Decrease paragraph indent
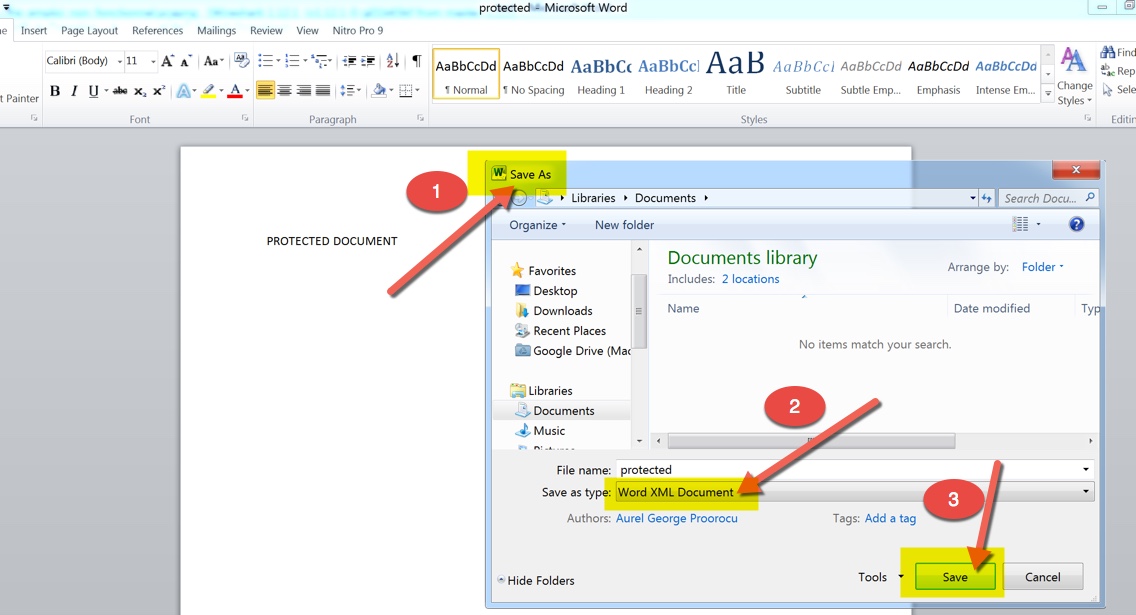This screenshot has height=615, width=1136. pos(349,61)
